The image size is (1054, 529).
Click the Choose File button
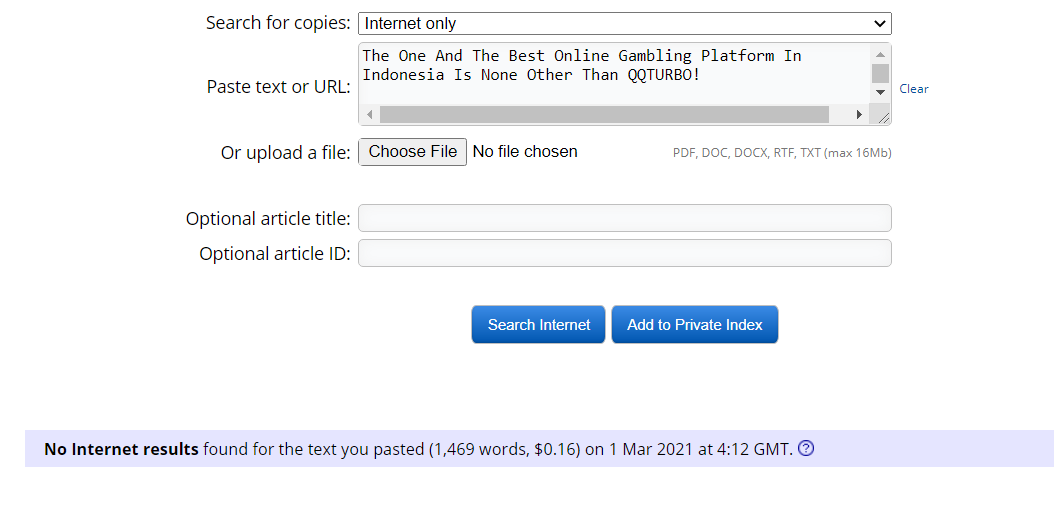click(x=413, y=152)
